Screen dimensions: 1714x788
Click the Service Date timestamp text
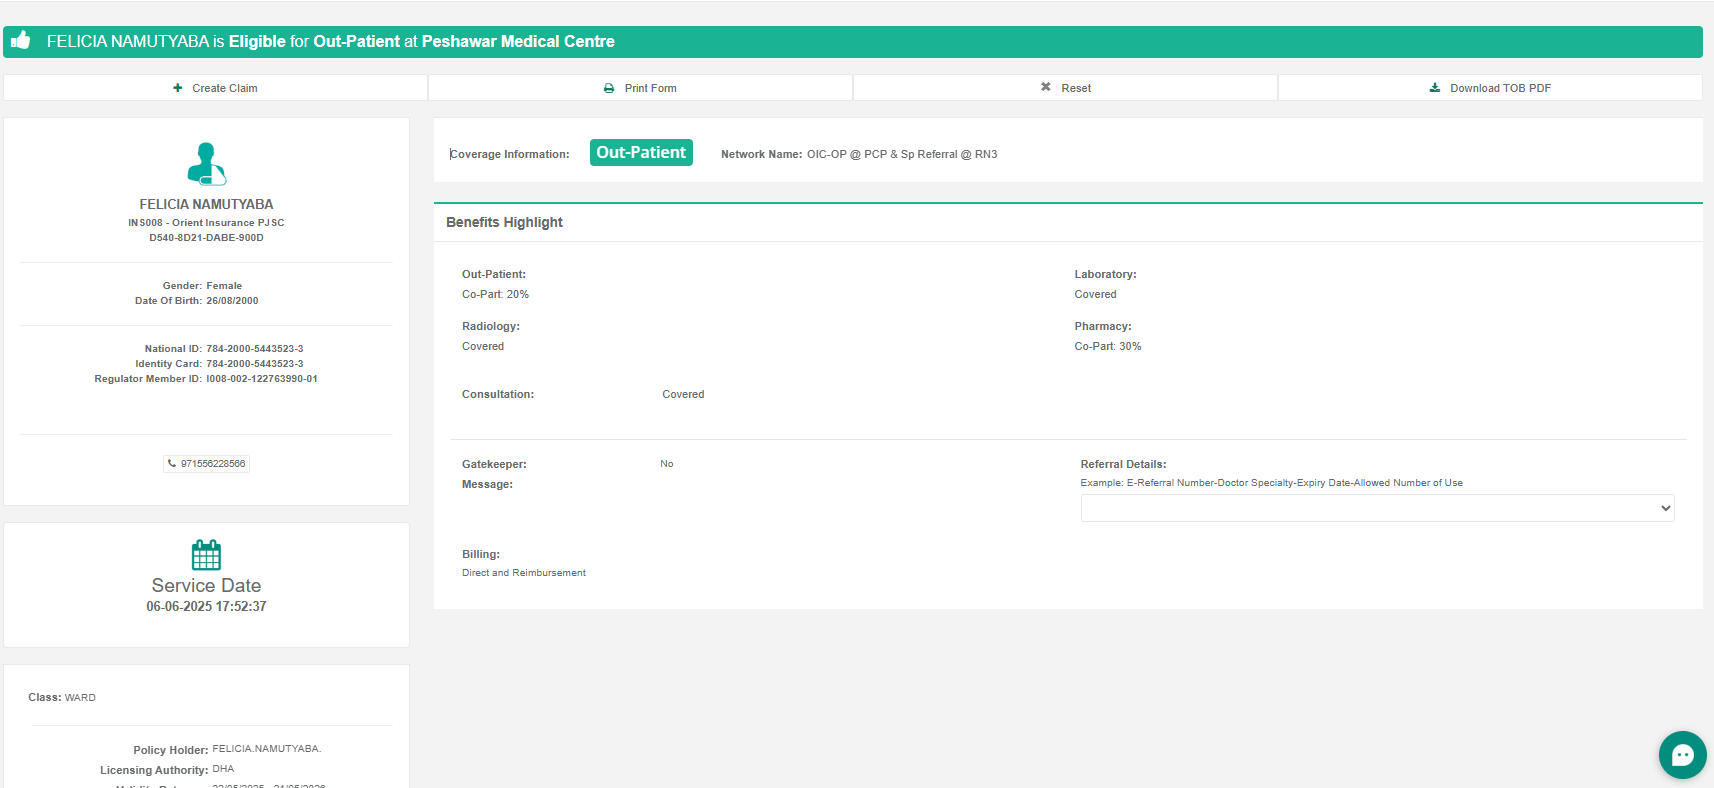click(x=206, y=607)
